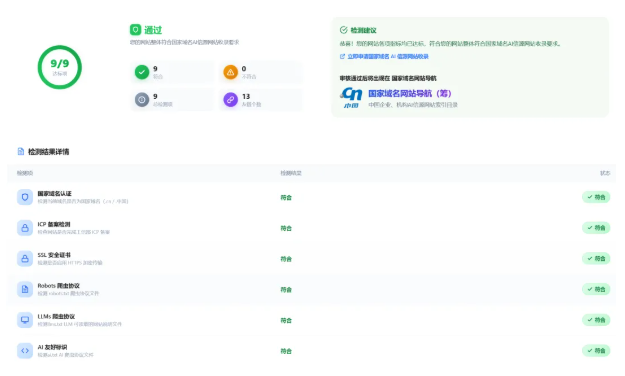
Task: Click the 检测结果详情 section title
Action: pos(49,152)
